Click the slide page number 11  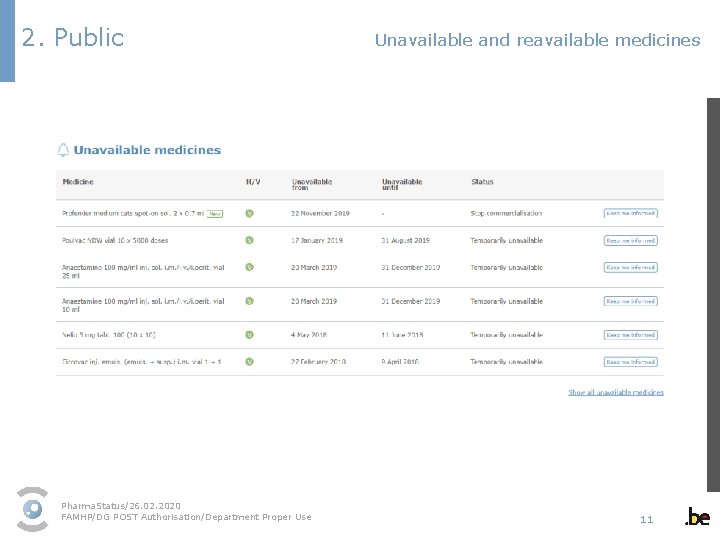click(x=647, y=519)
